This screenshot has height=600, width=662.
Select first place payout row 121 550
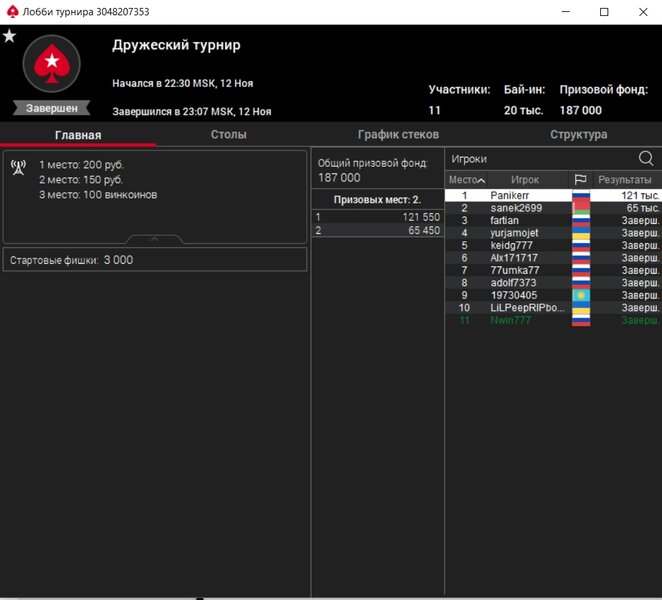coord(378,217)
